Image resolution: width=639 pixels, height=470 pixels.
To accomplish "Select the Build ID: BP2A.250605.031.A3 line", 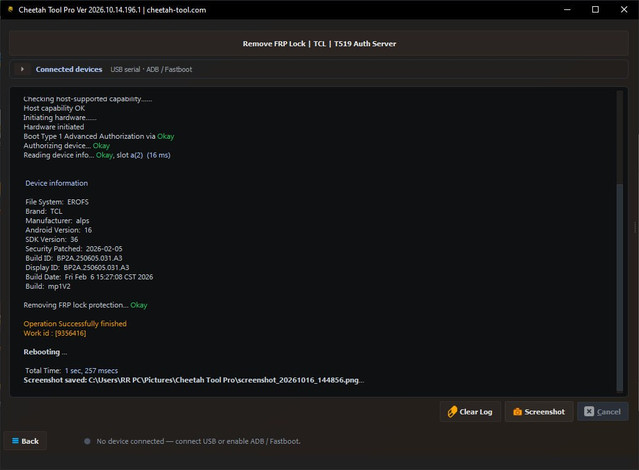I will pyautogui.click(x=74, y=258).
